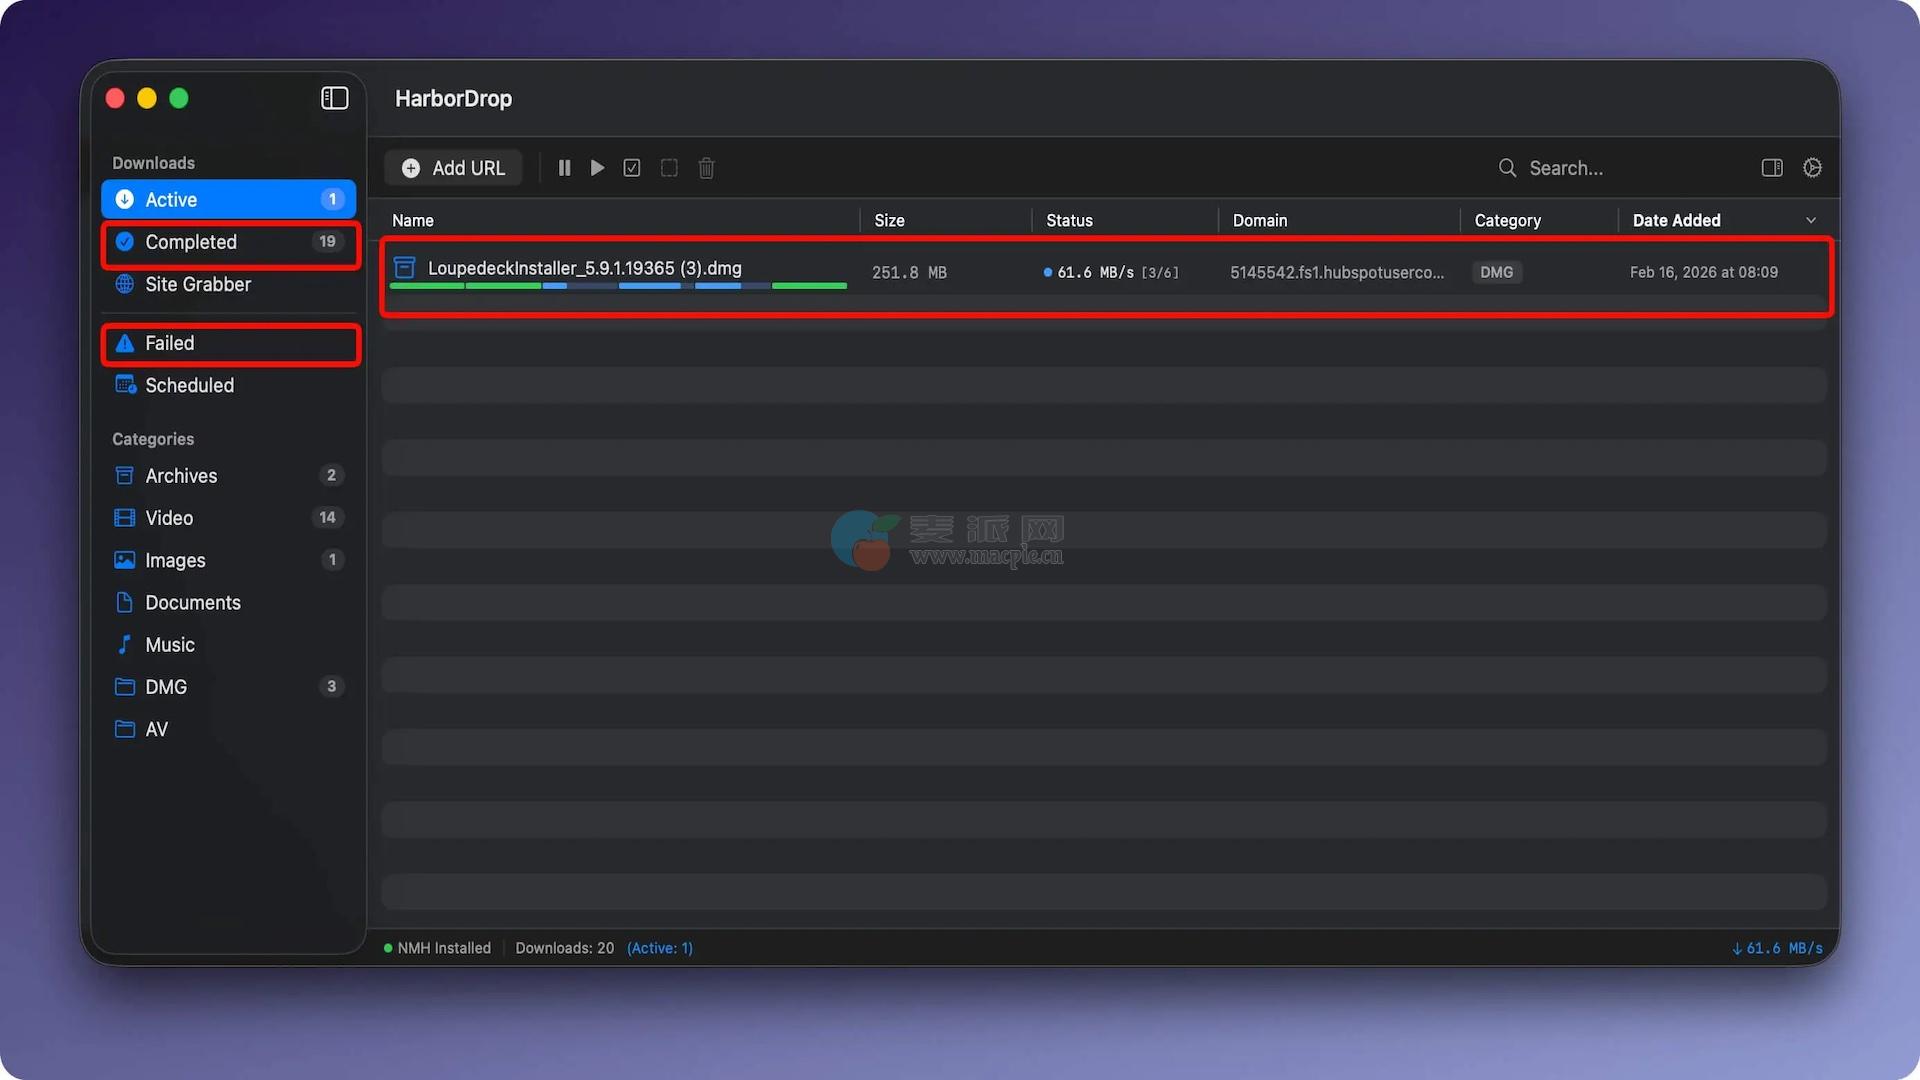Click the Active: 1 status link
Screen dimensions: 1920x1080
coord(659,948)
